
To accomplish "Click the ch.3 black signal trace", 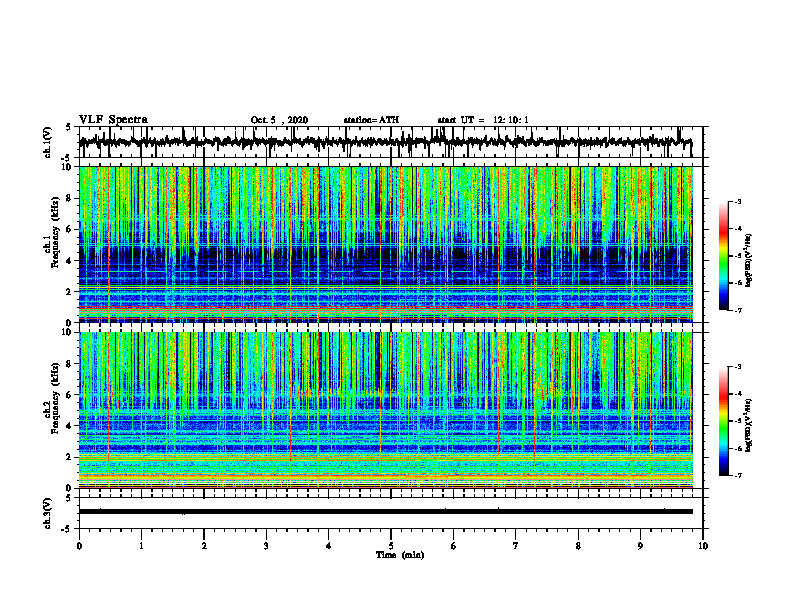I will click(385, 512).
